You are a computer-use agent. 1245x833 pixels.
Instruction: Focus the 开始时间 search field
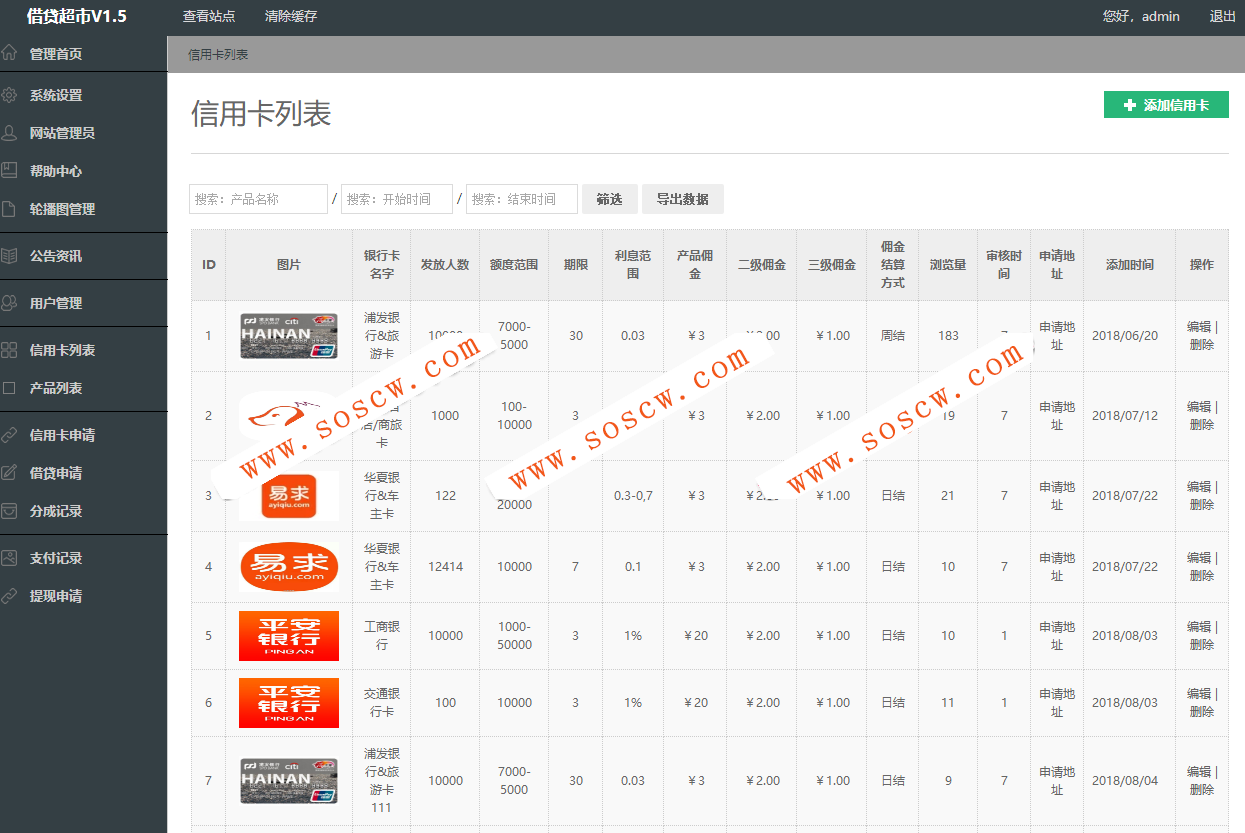pos(397,199)
